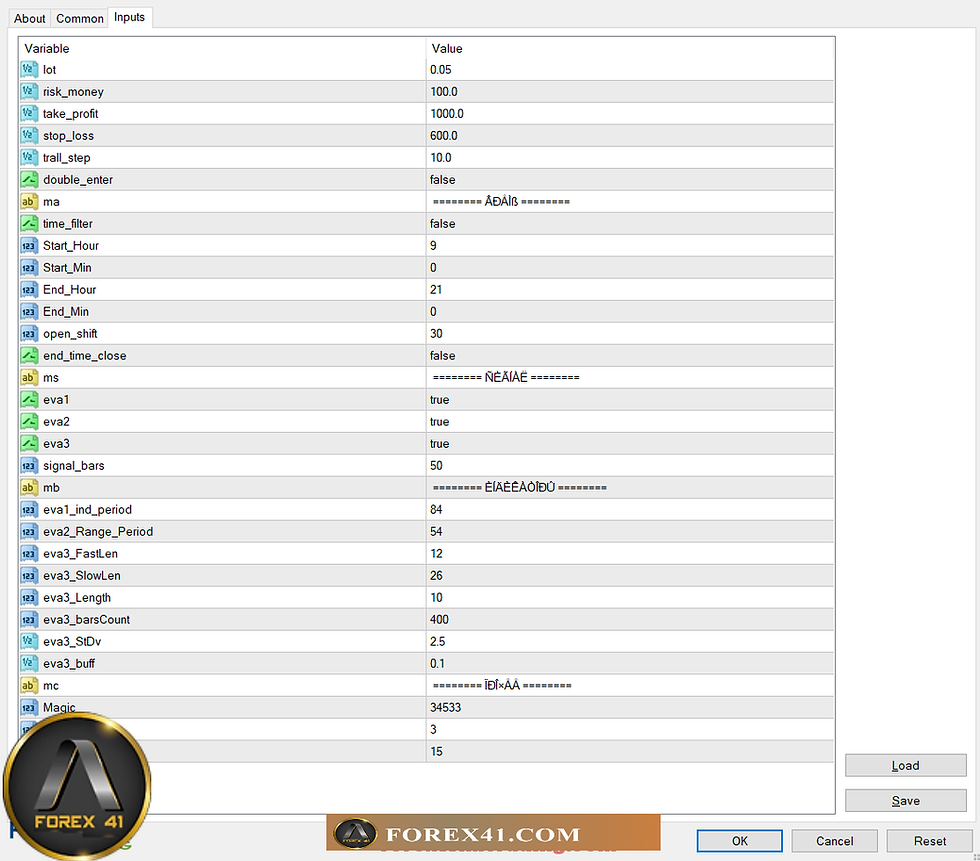This screenshot has height=861, width=980.
Task: Click the boolean icon beside eva2
Action: pos(29,421)
